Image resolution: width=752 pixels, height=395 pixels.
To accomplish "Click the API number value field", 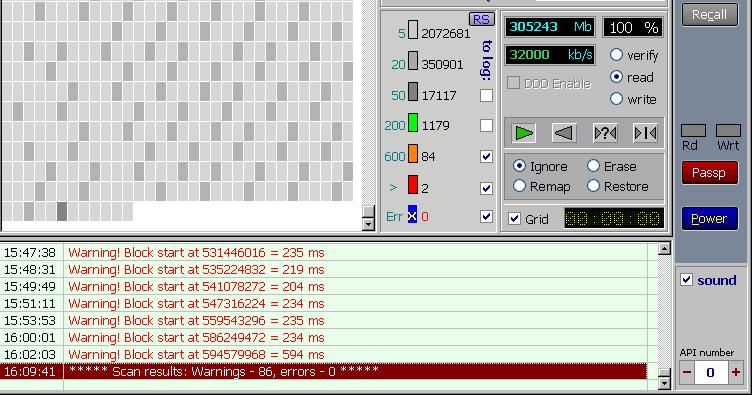I will click(711, 372).
